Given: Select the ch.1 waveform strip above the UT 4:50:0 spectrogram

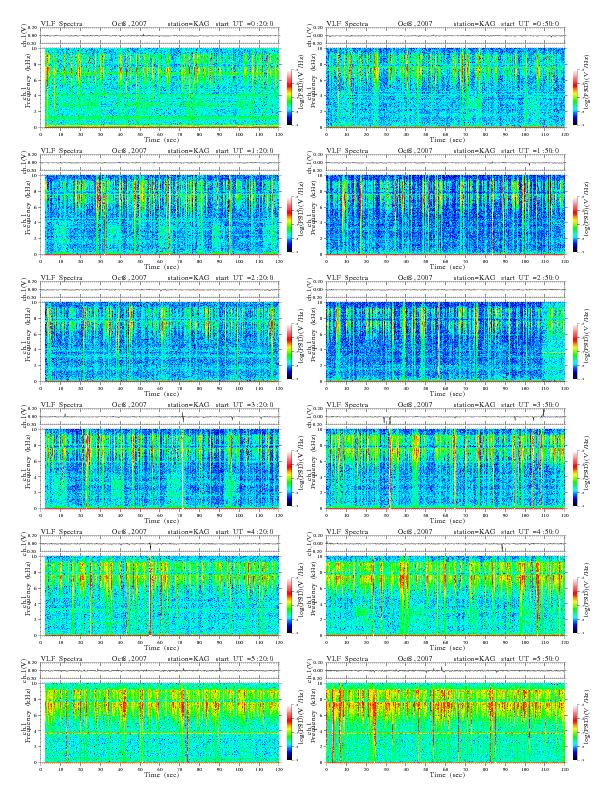Looking at the screenshot, I should [445, 543].
